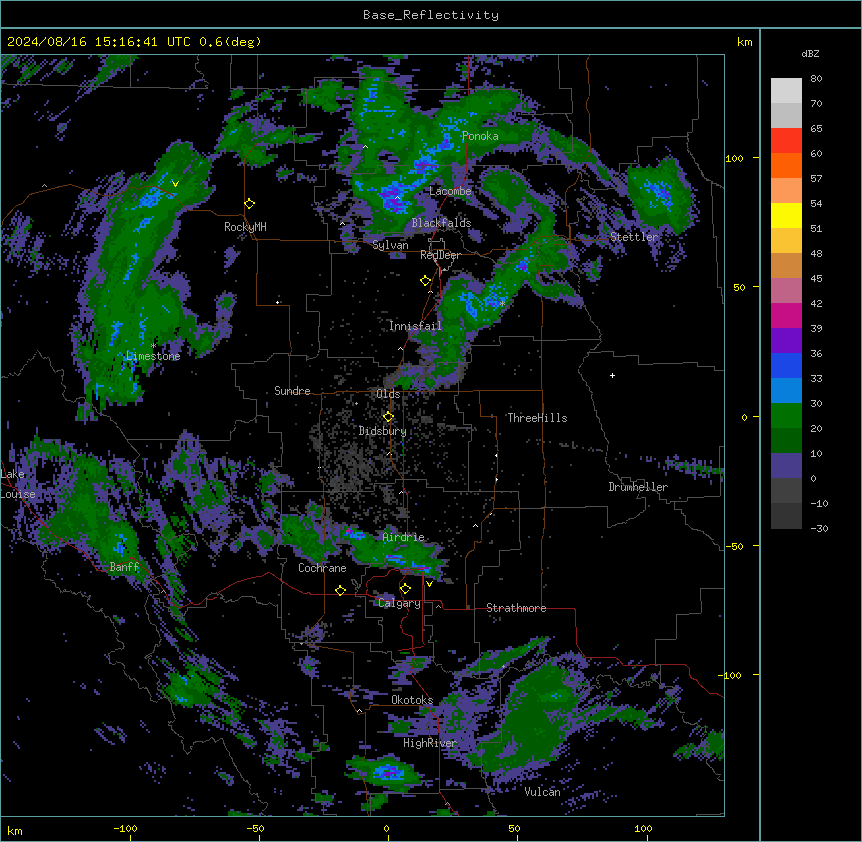Select the Drumheller label
Screen dimensions: 862x842
coord(638,487)
